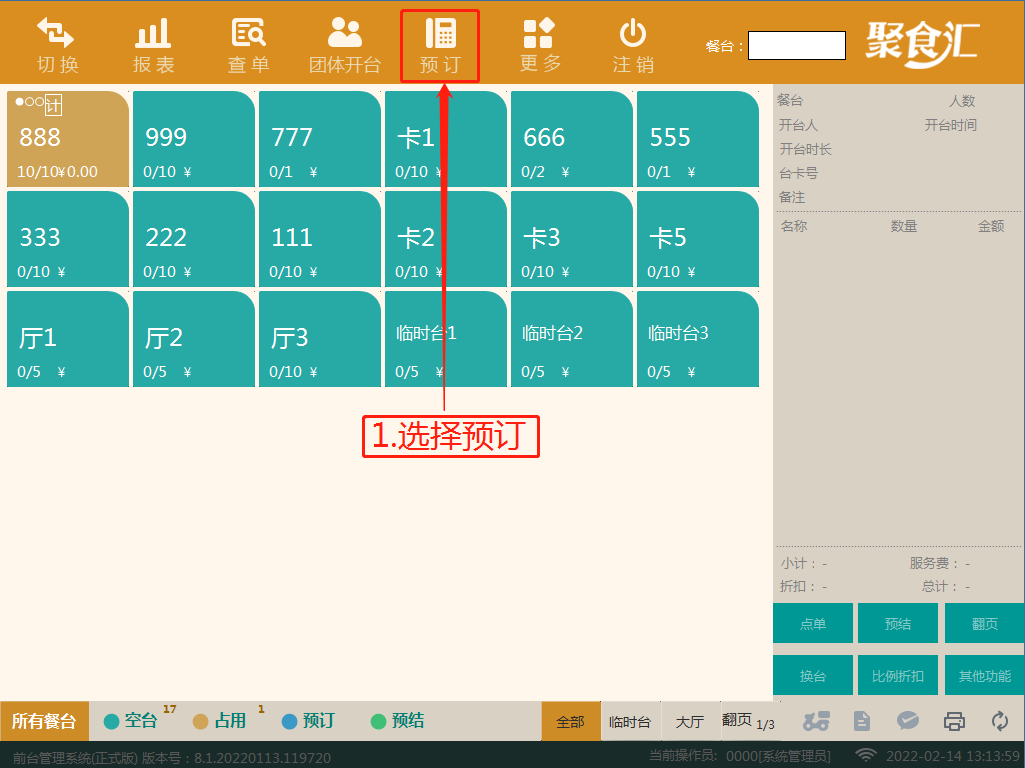Filter by 空台 empty tables

pos(131,720)
